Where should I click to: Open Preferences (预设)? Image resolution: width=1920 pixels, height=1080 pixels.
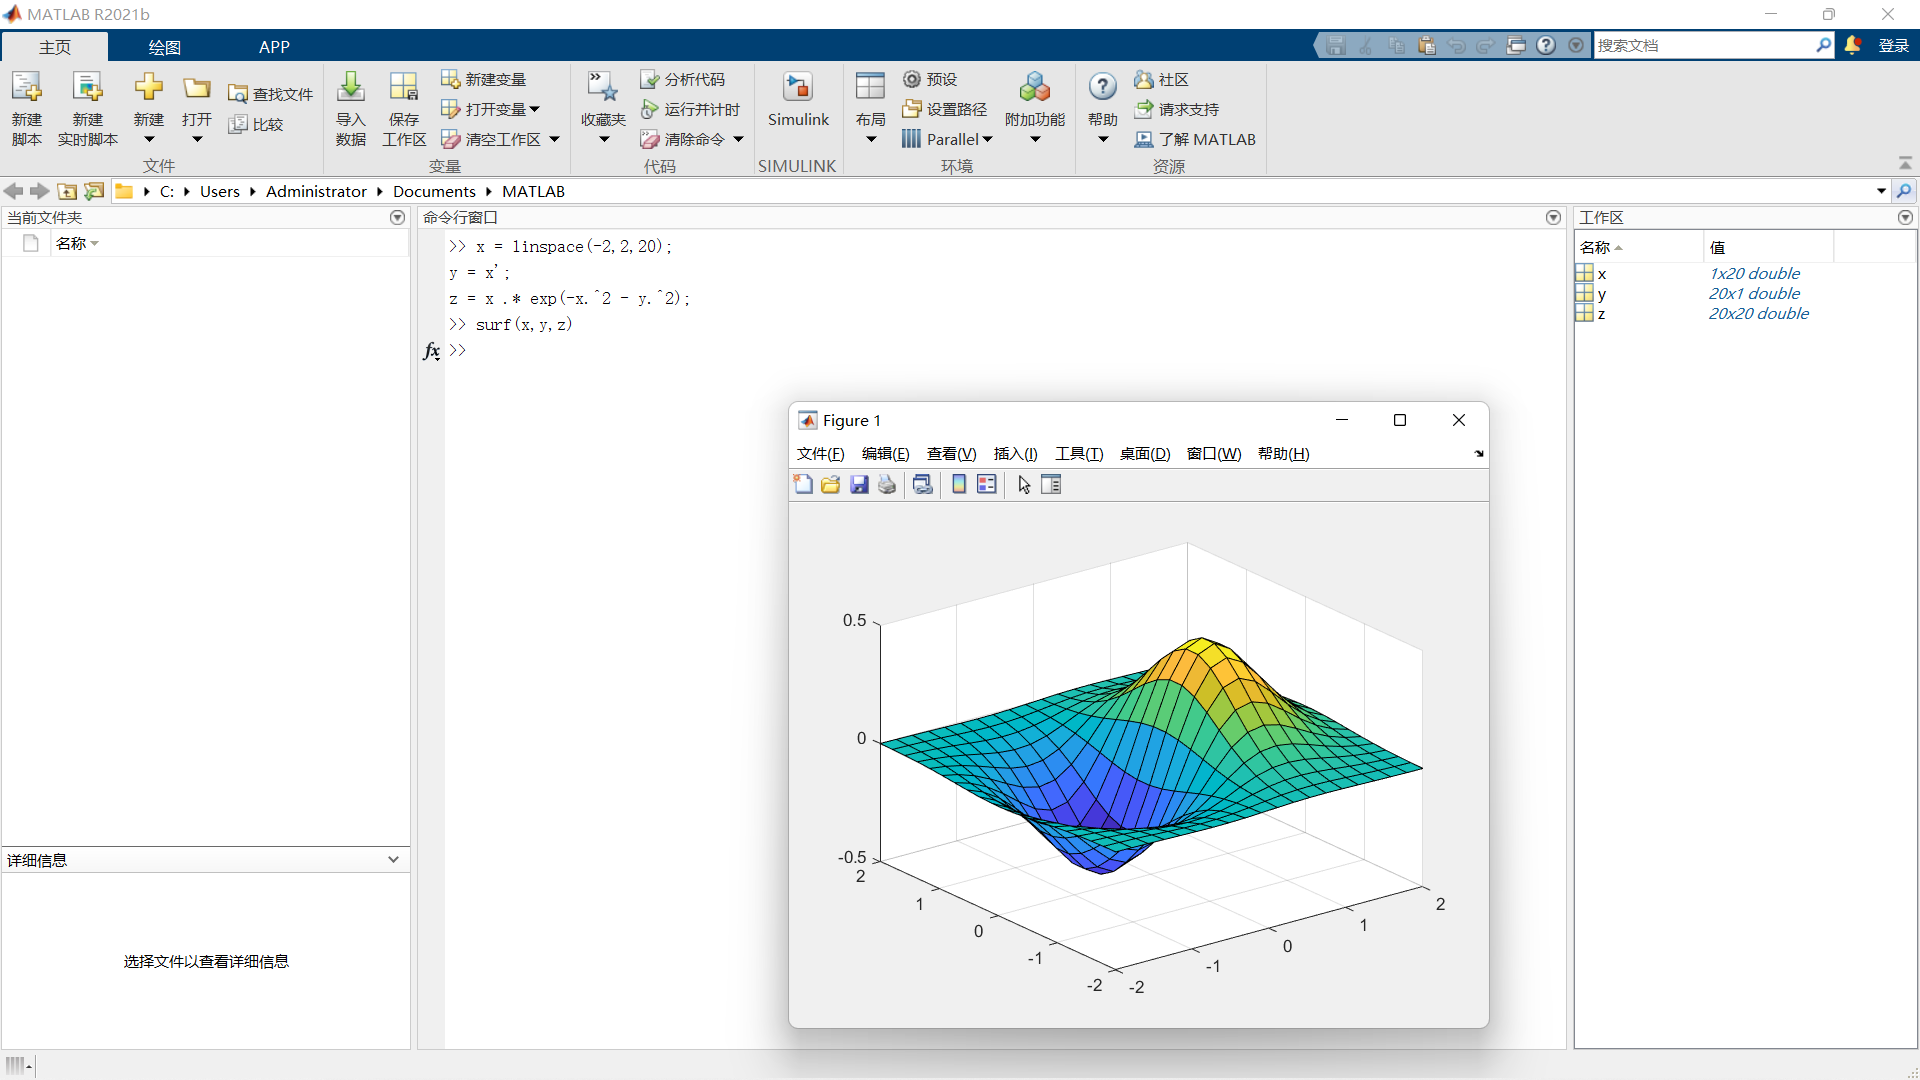[930, 79]
